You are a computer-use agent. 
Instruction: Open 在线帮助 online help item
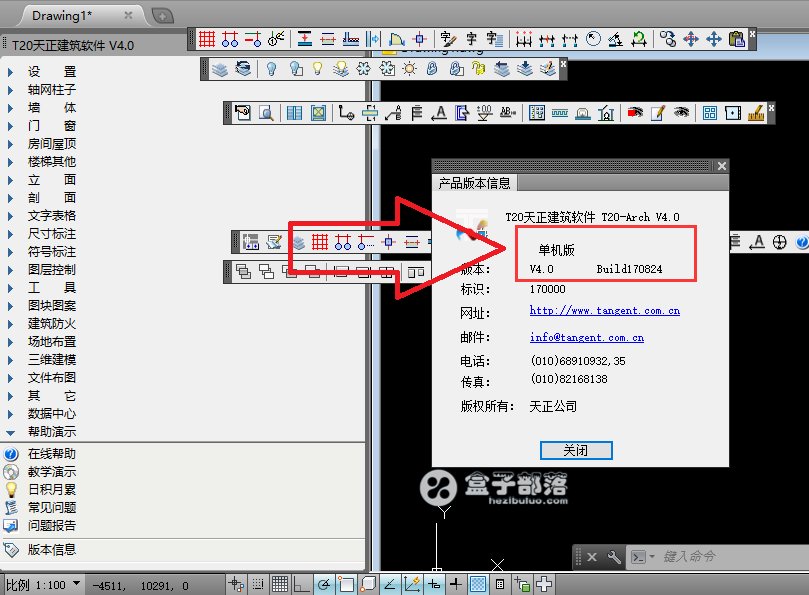[x=51, y=454]
